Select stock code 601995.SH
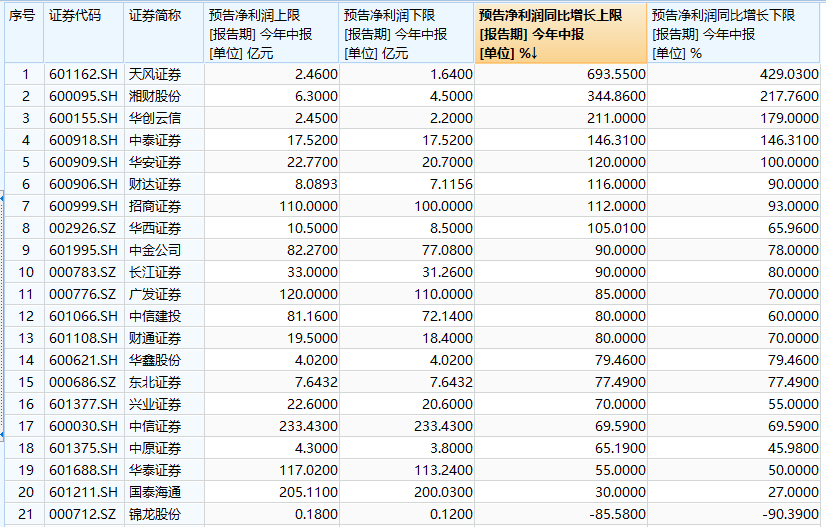The width and height of the screenshot is (826, 527). [x=84, y=250]
